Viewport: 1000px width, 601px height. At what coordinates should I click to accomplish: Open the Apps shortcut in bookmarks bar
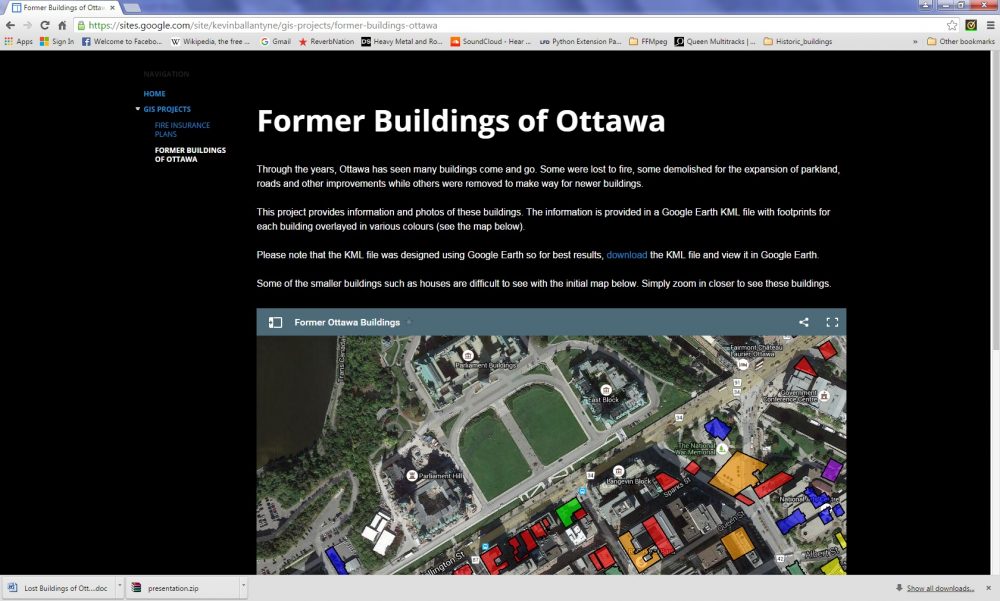click(19, 41)
